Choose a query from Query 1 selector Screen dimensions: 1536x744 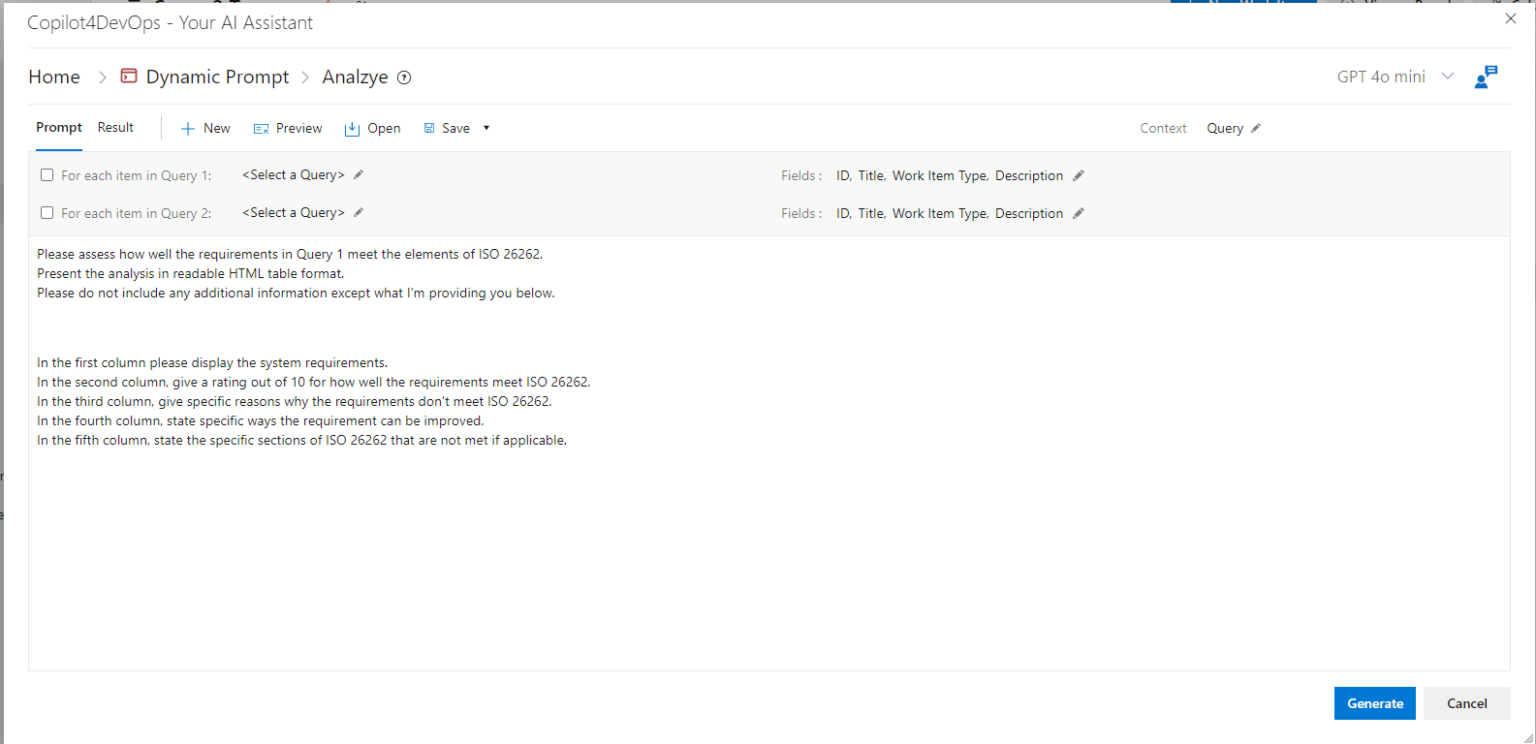coord(293,175)
